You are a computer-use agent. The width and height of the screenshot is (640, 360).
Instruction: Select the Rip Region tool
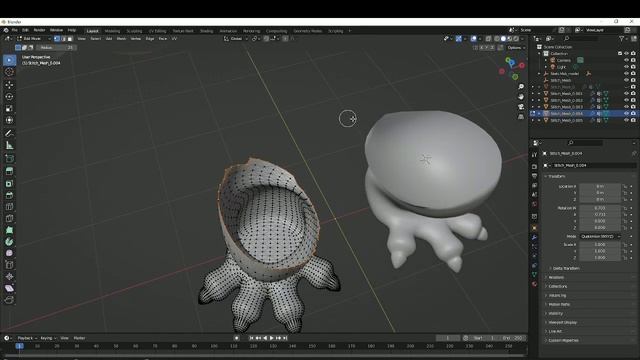click(x=9, y=300)
